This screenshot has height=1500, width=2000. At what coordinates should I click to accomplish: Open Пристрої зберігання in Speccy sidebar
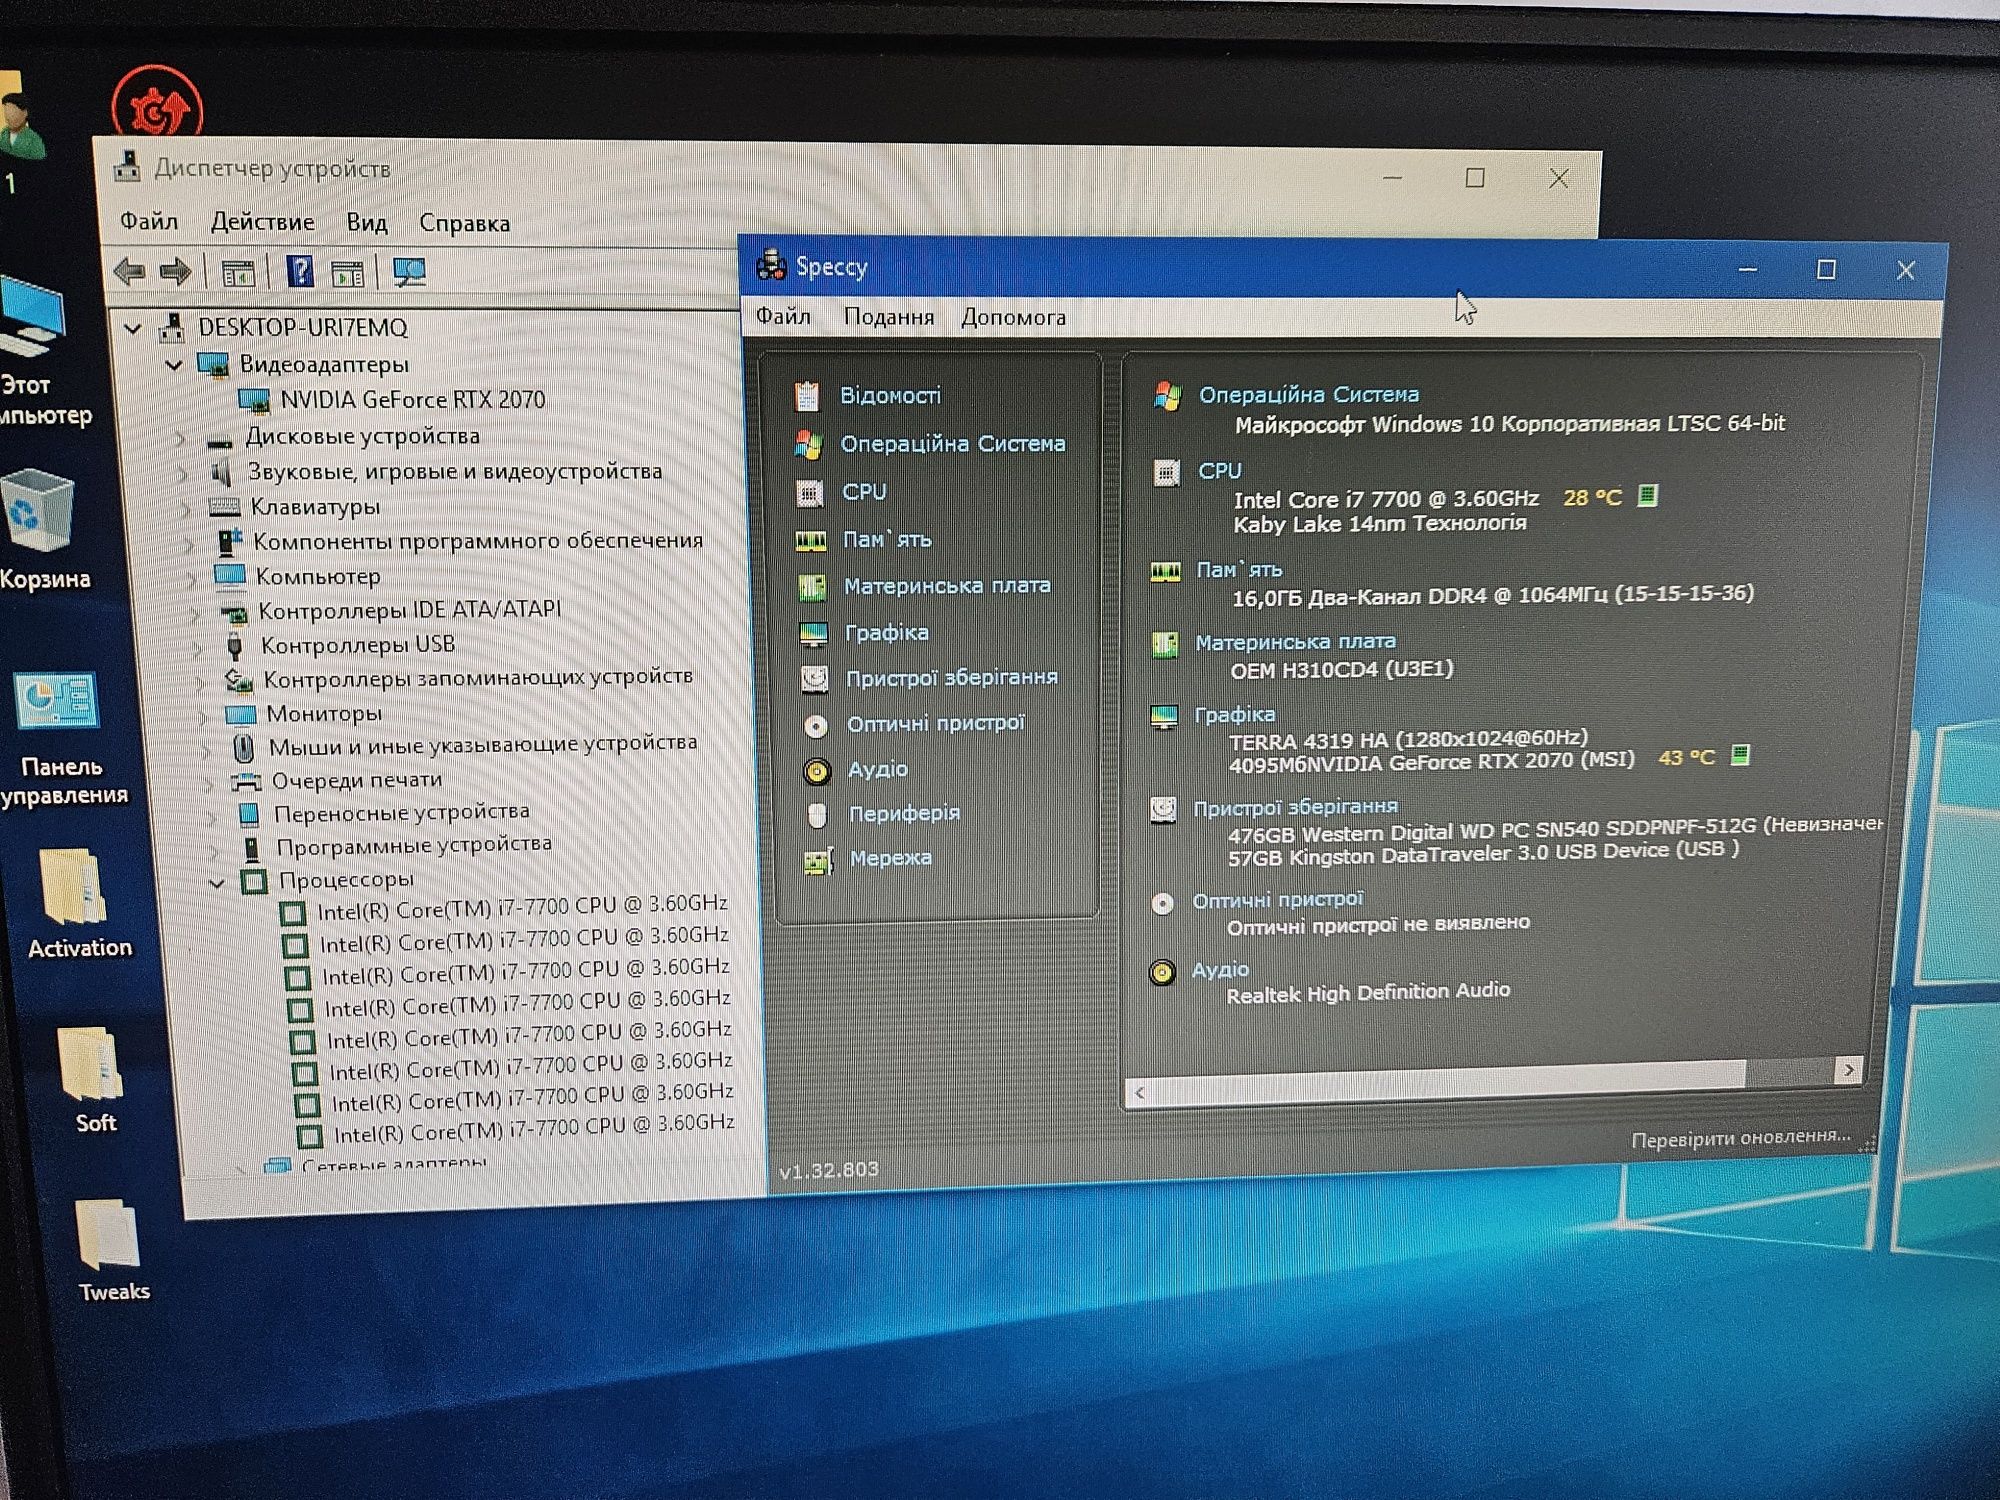click(x=952, y=678)
